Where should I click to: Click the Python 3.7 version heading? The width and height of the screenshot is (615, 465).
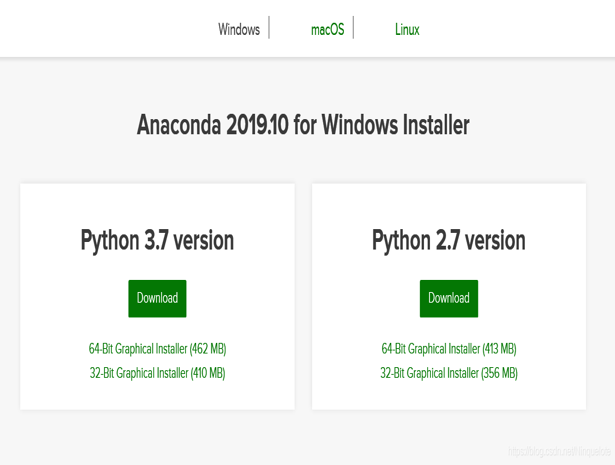[x=157, y=241]
